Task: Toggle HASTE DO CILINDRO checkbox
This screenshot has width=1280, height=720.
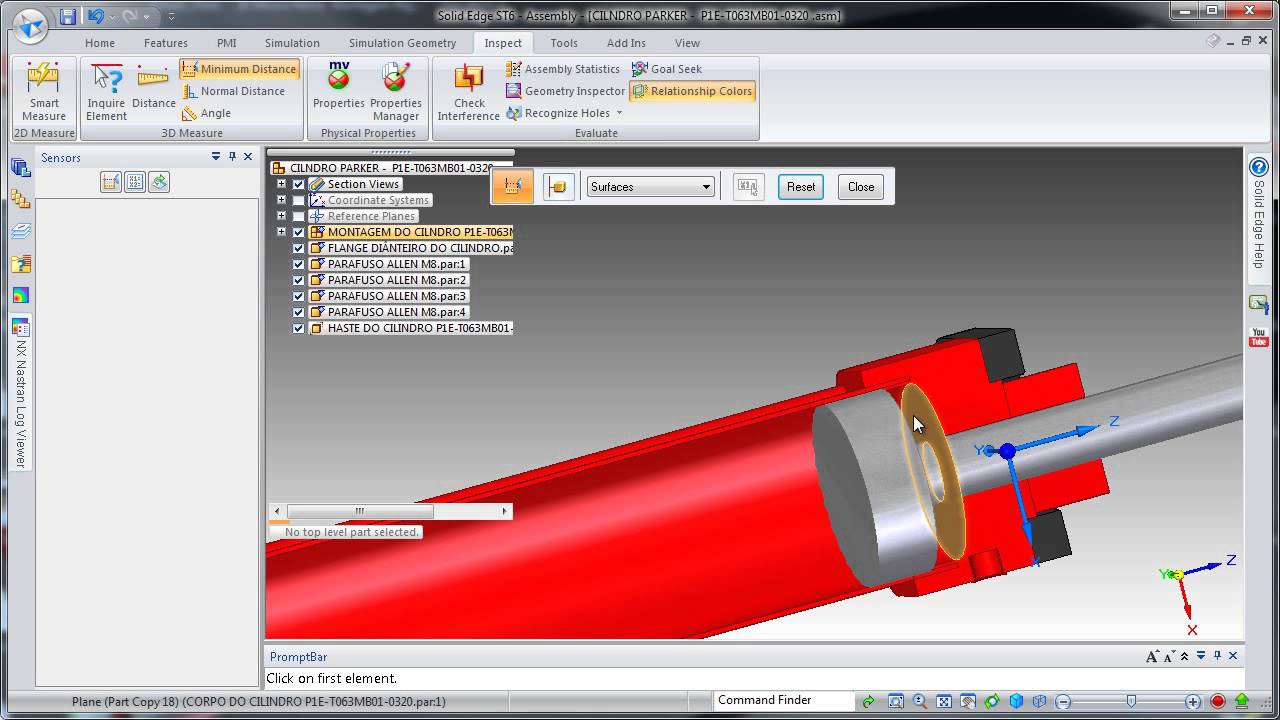Action: pos(298,328)
